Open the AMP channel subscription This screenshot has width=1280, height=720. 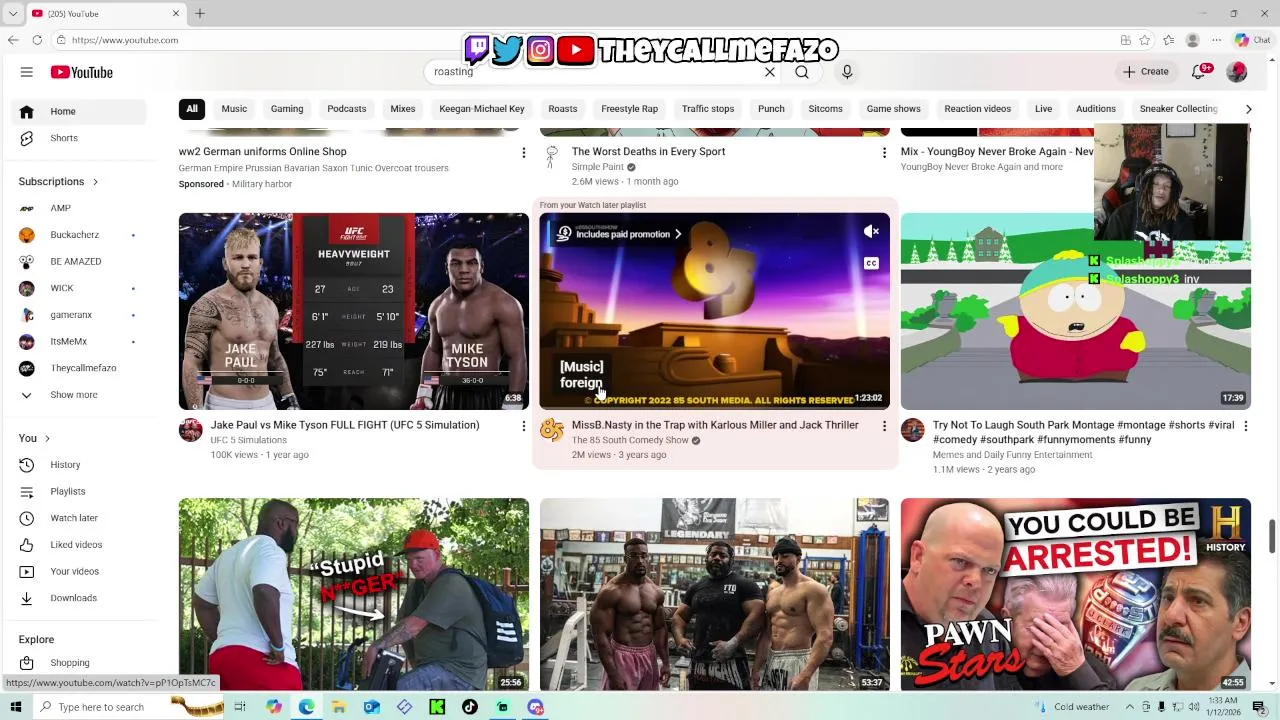click(x=80, y=208)
